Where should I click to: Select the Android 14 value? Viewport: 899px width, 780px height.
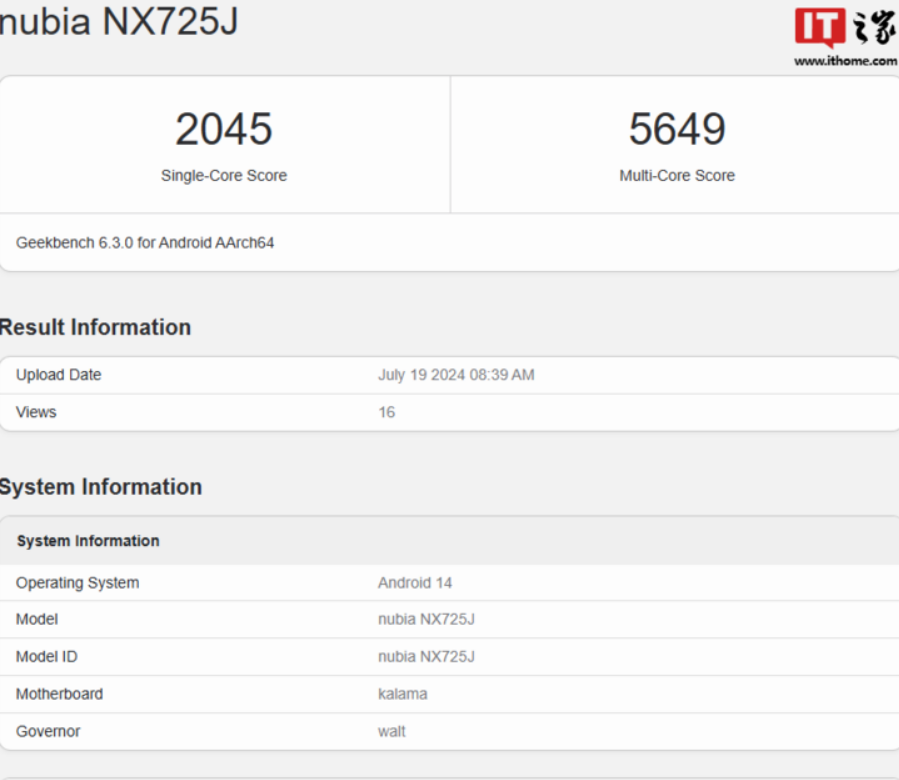415,583
